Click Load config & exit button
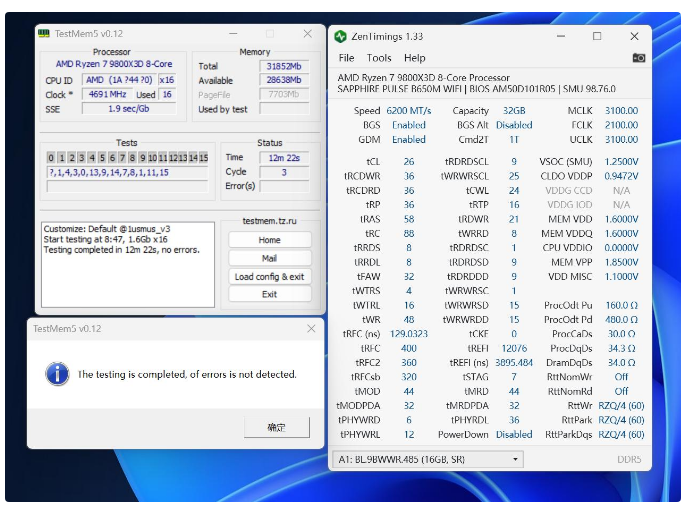This screenshot has width=686, height=510. click(269, 276)
